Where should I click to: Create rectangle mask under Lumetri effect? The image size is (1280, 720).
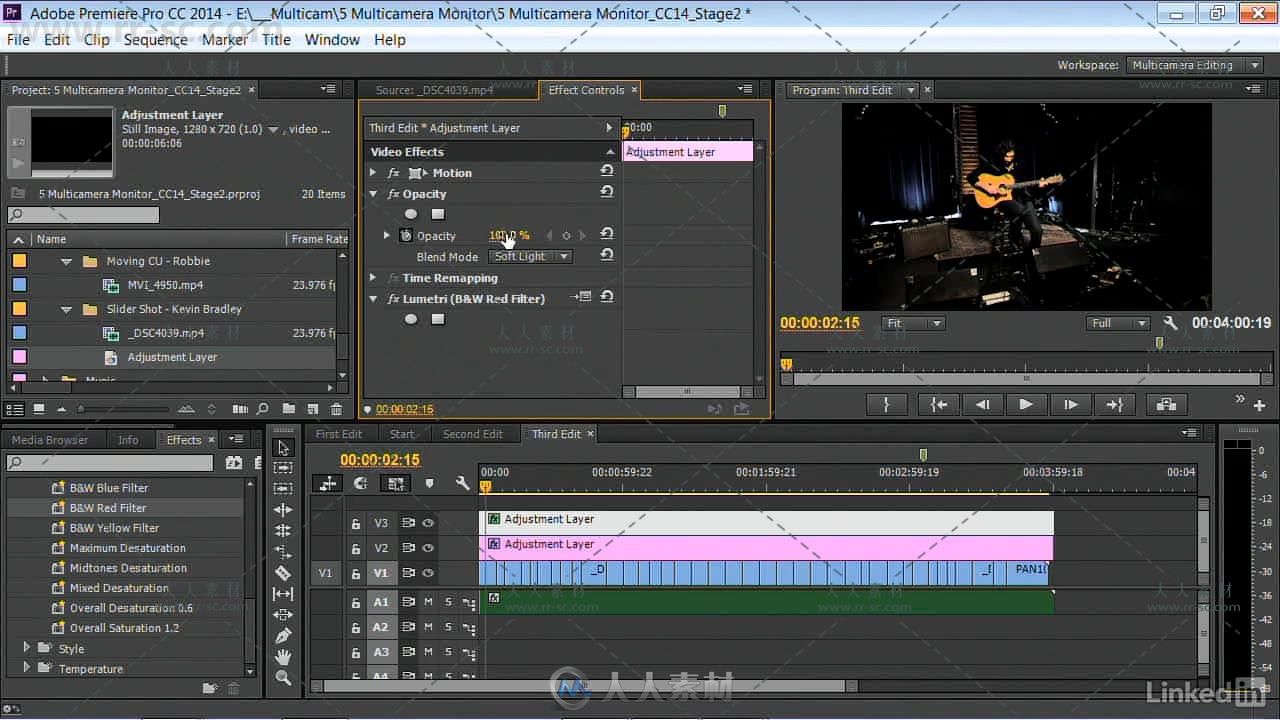tap(437, 319)
